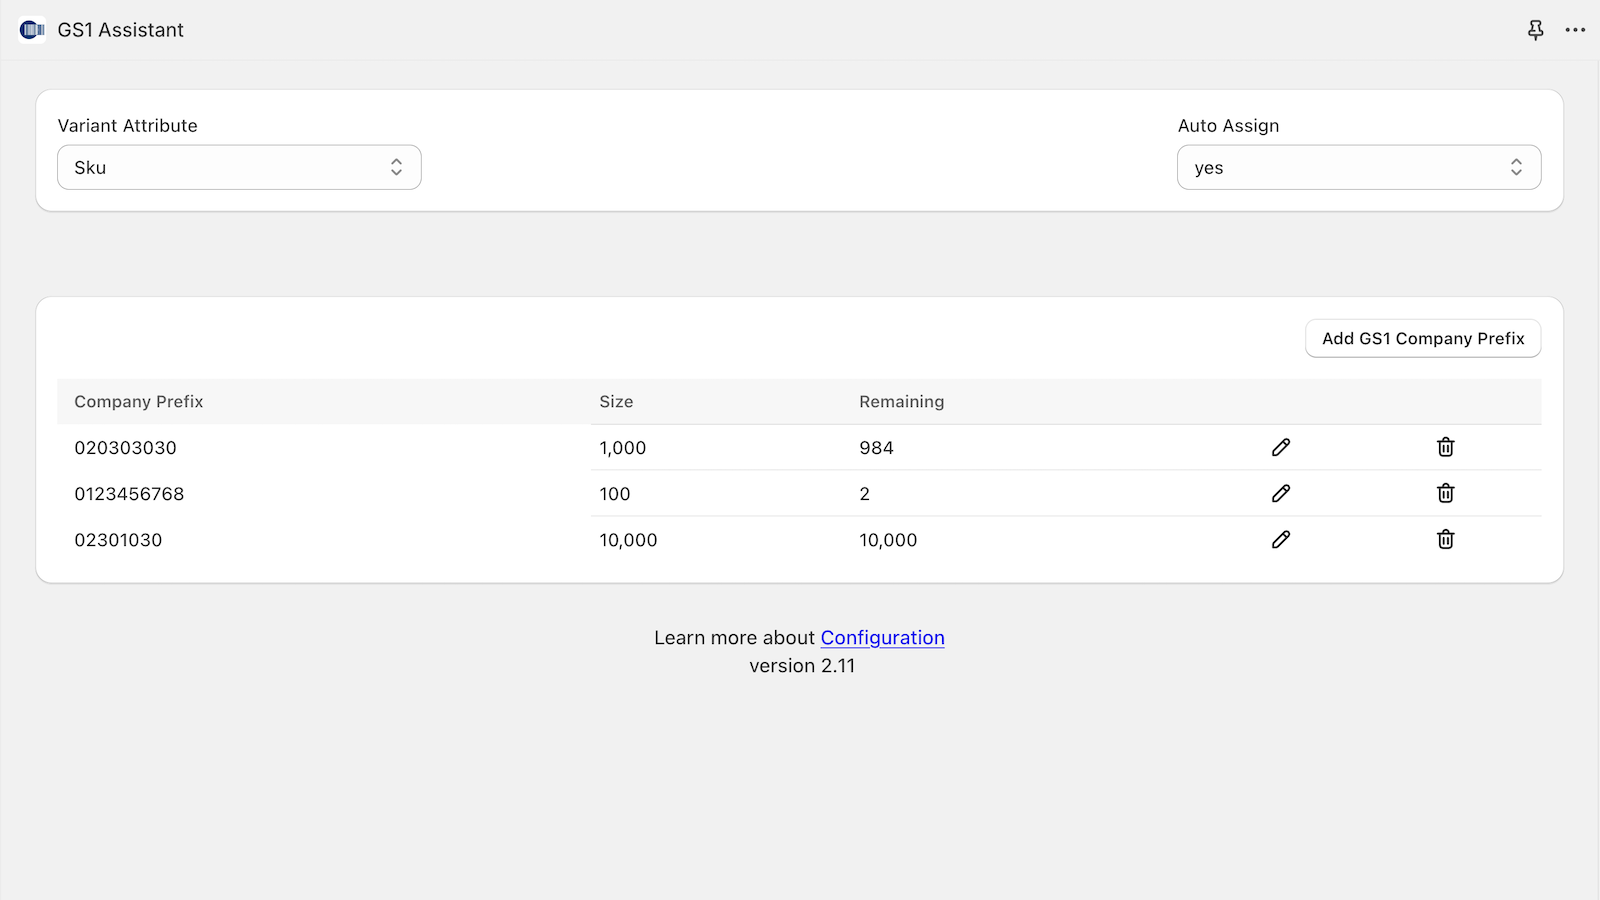Click the 10,000 size value
1600x900 pixels.
pyautogui.click(x=628, y=540)
